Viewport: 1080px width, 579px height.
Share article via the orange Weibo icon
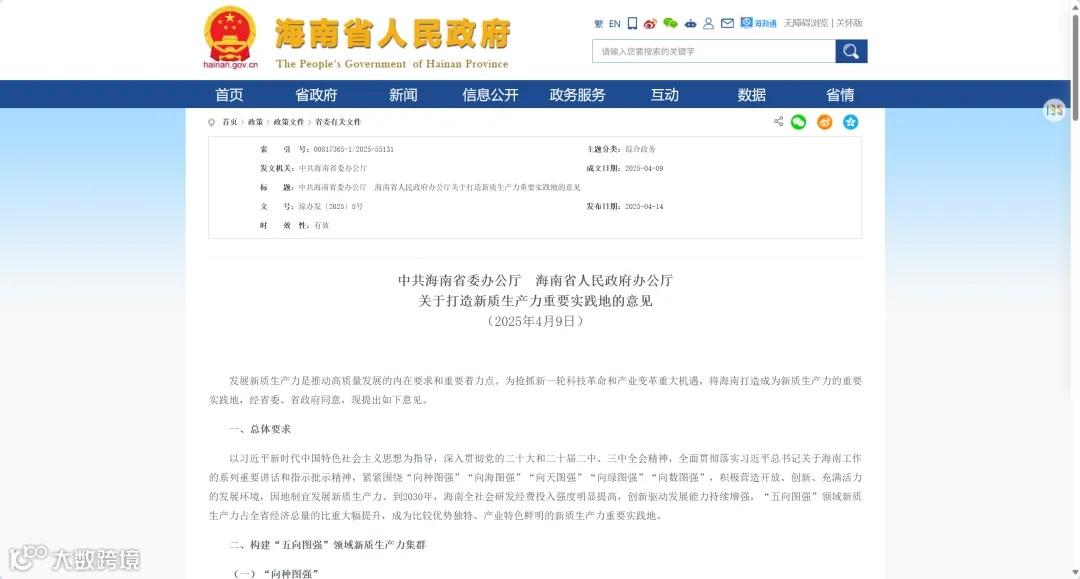pyautogui.click(x=824, y=122)
